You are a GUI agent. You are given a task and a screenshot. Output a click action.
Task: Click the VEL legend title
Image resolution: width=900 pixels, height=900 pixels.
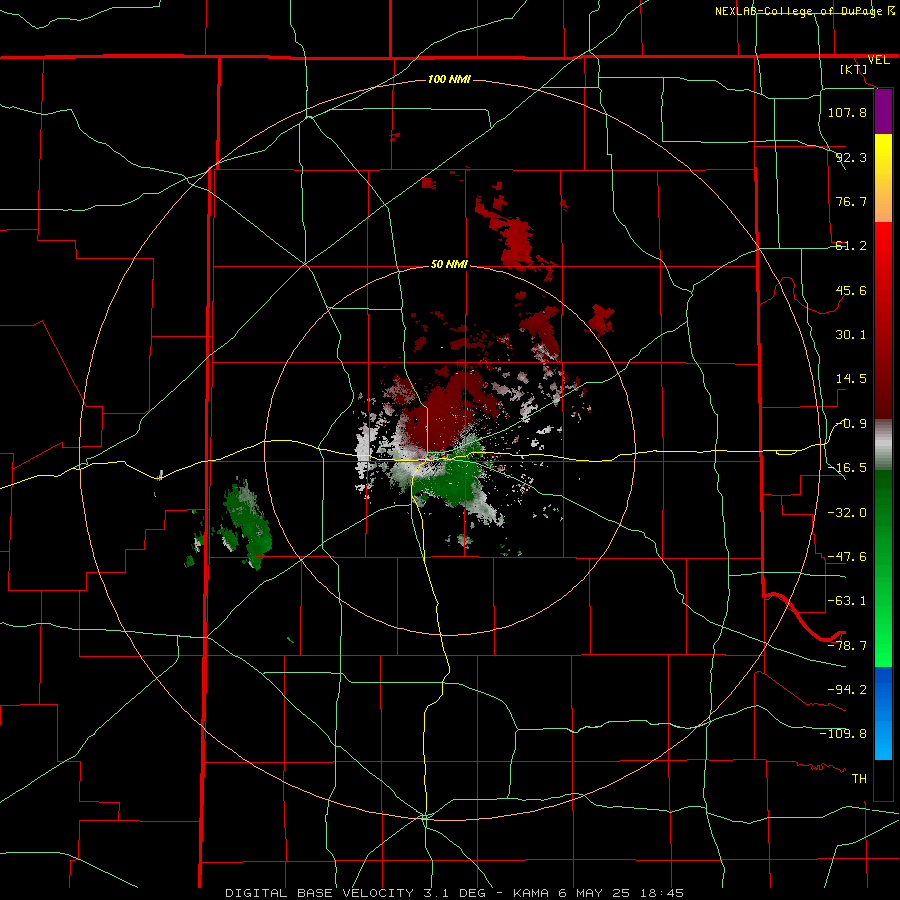coord(879,60)
